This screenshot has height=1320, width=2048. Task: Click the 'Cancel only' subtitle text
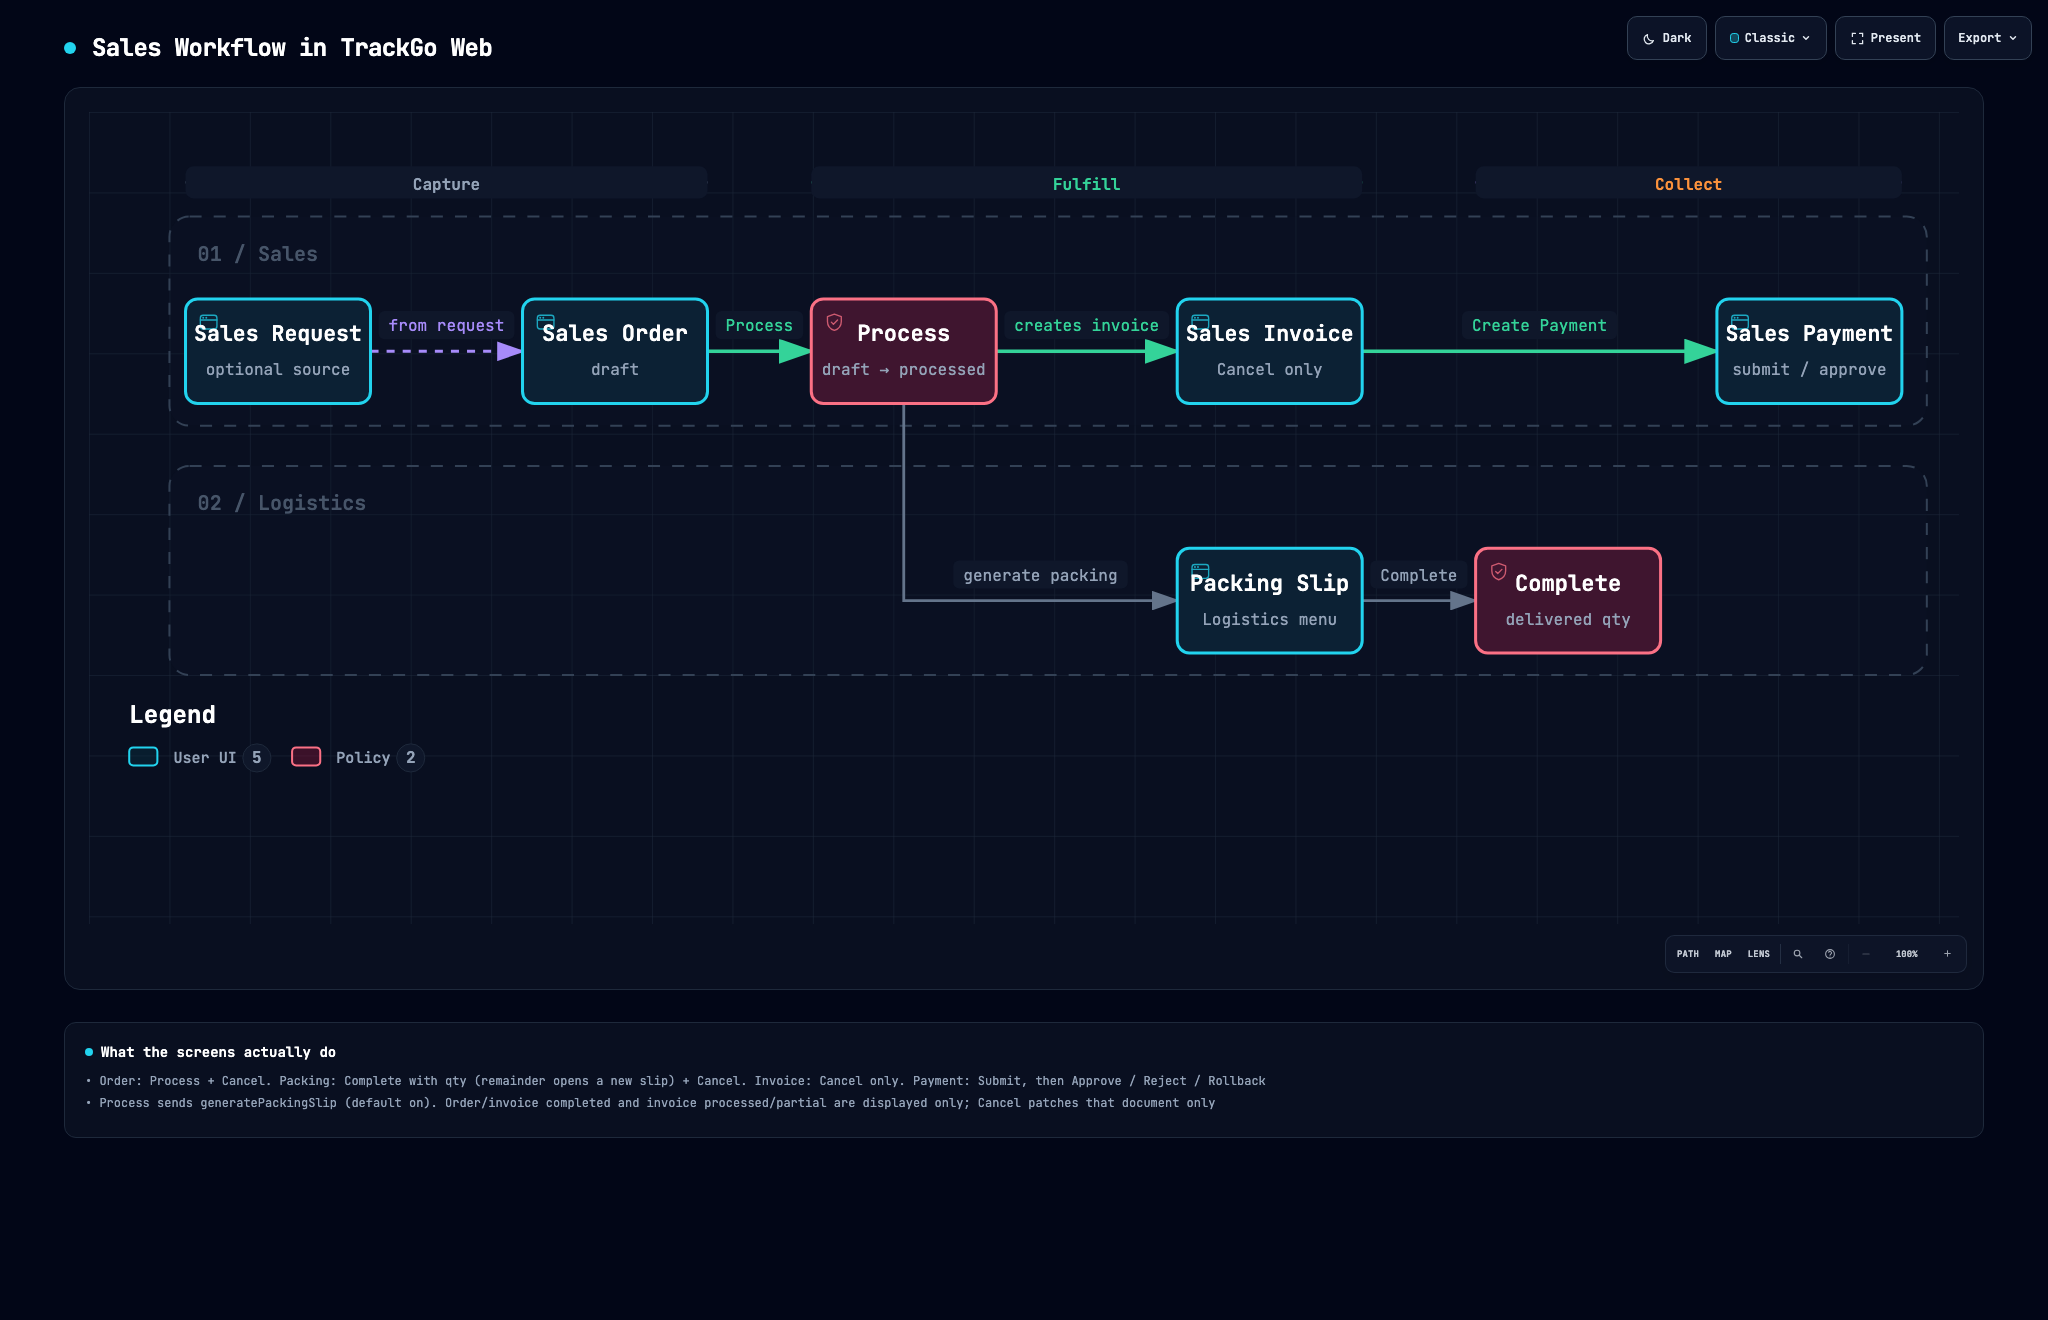pyautogui.click(x=1270, y=370)
